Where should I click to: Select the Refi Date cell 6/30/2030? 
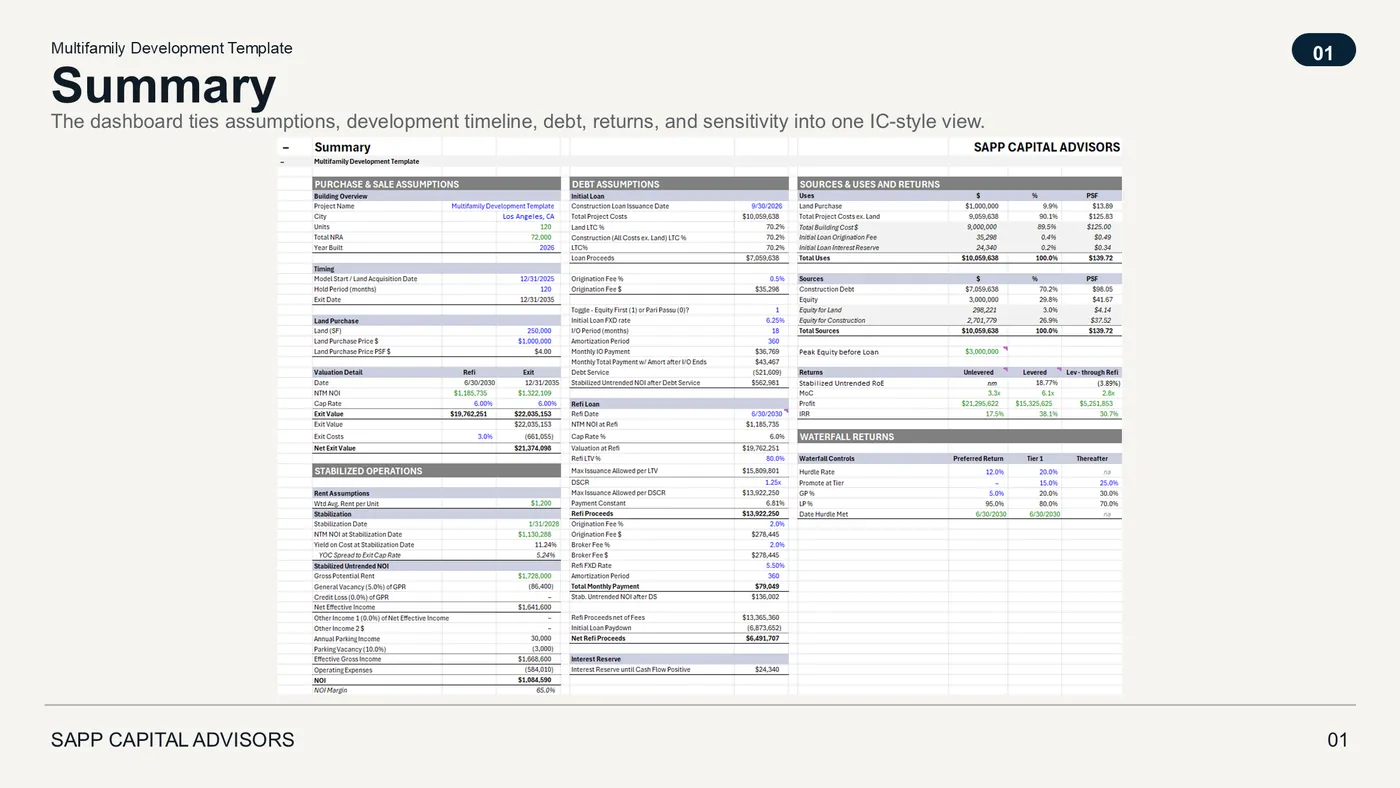click(x=765, y=414)
